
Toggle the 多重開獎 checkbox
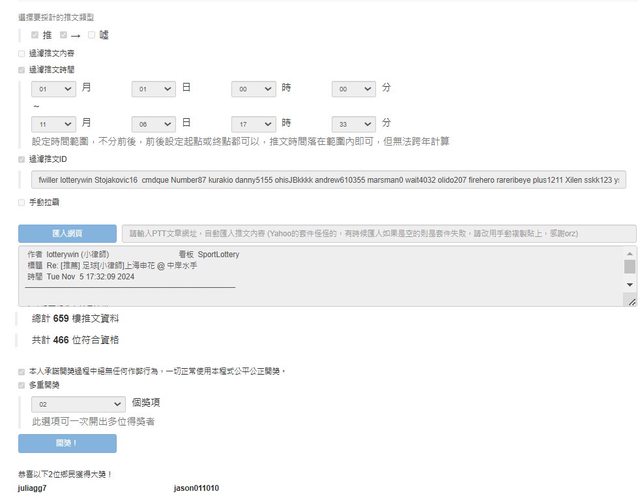pos(22,384)
